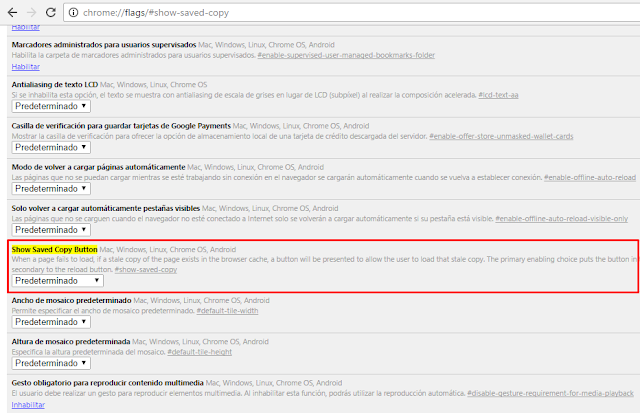This screenshot has height=413, width=640.
Task: Open the #lcd-text-aa anchor link
Action: pos(498,95)
